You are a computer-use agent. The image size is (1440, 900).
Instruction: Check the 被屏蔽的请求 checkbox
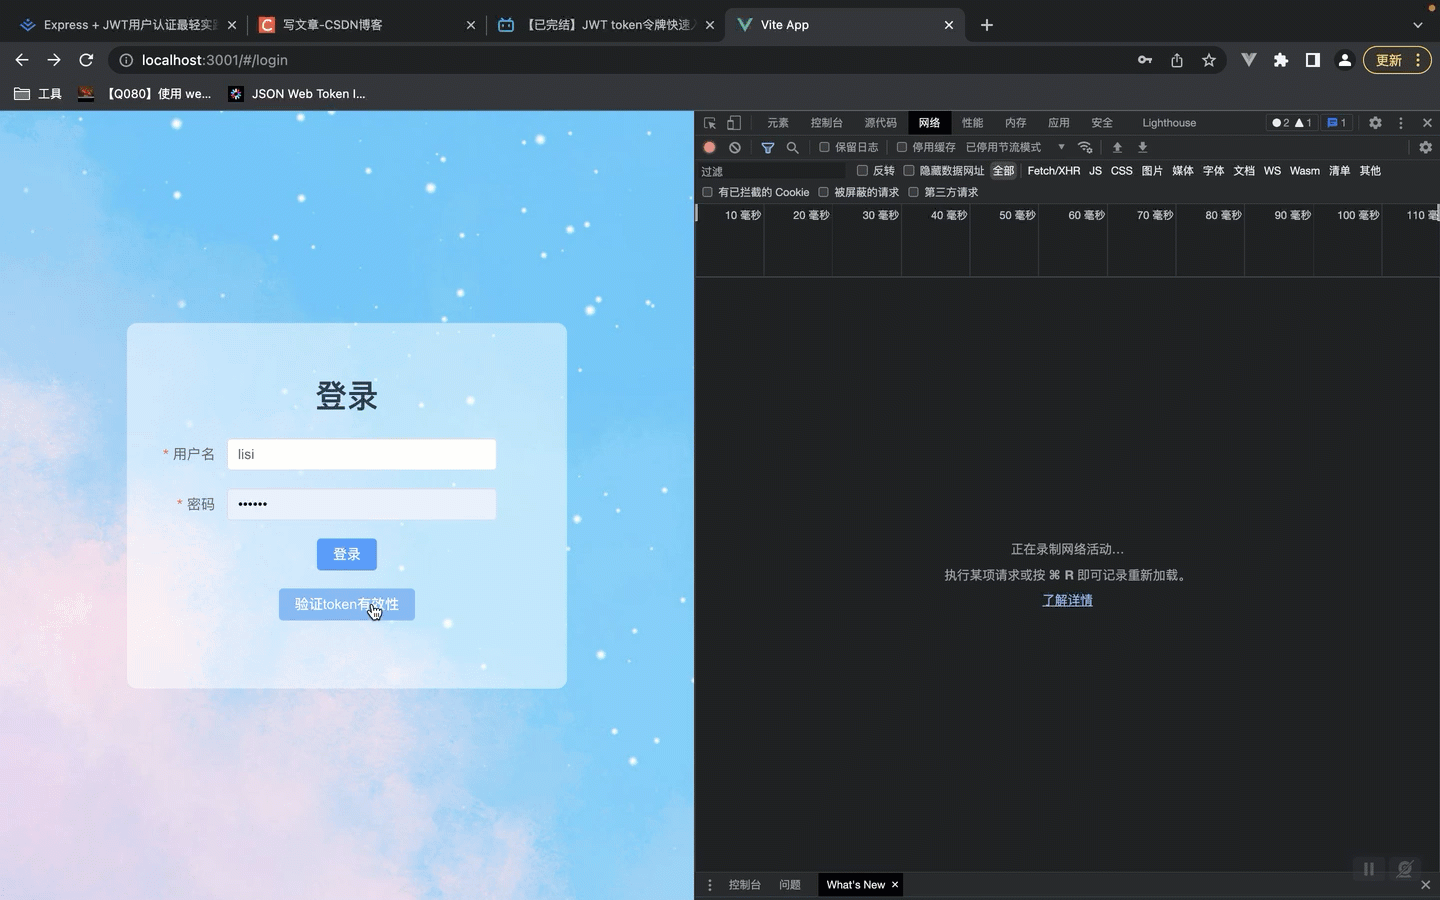824,192
